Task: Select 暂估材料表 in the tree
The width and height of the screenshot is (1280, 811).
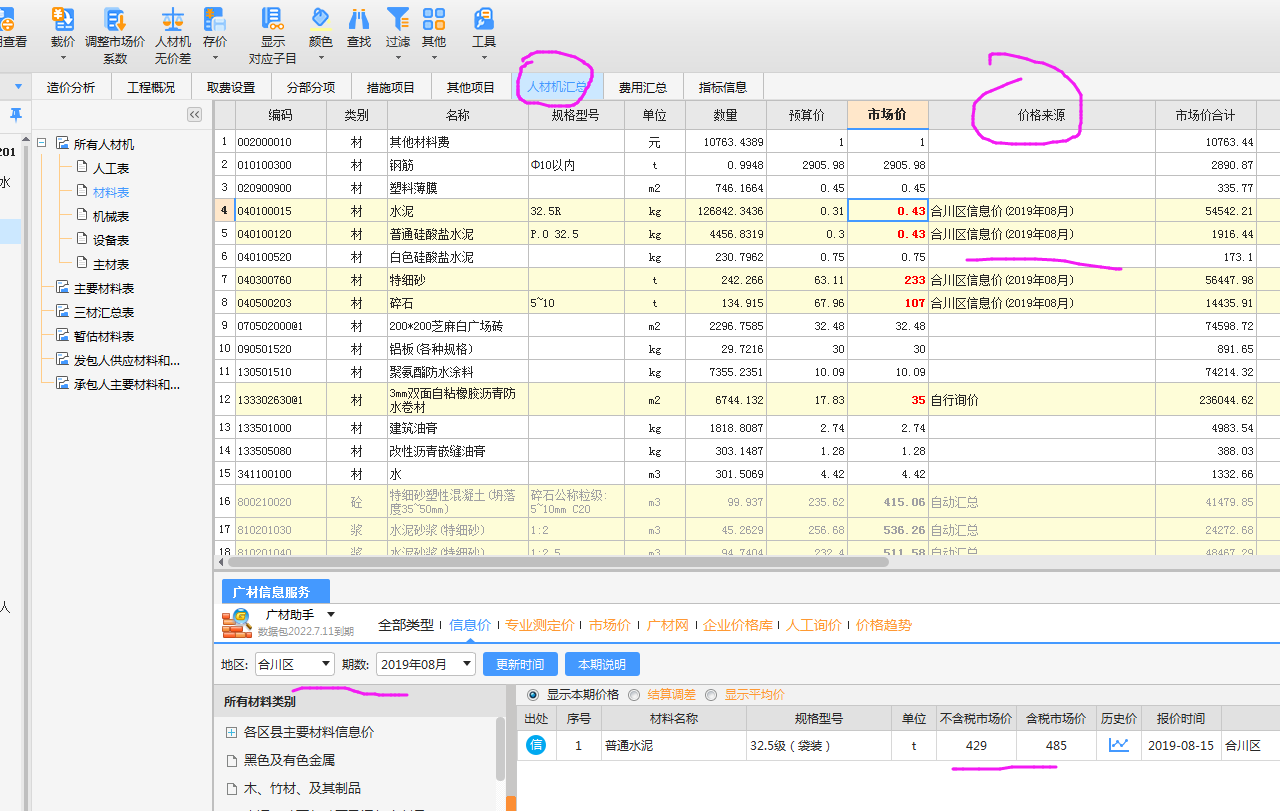Action: pyautogui.click(x=104, y=336)
